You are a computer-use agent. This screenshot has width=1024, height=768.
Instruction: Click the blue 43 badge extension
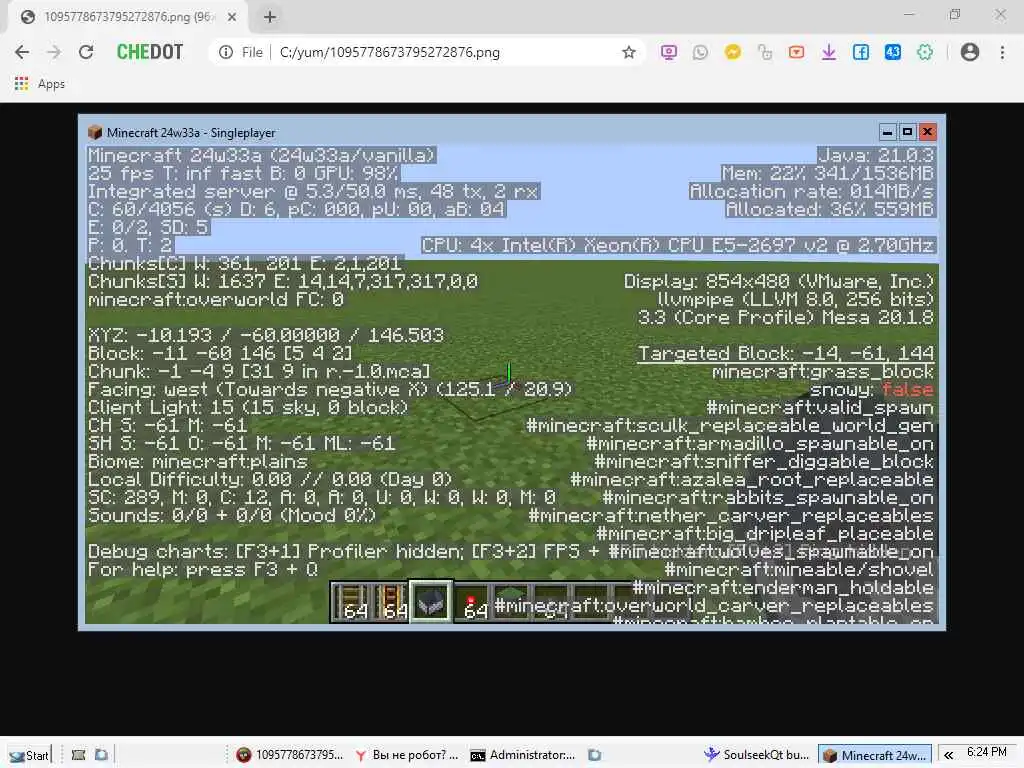pos(893,52)
